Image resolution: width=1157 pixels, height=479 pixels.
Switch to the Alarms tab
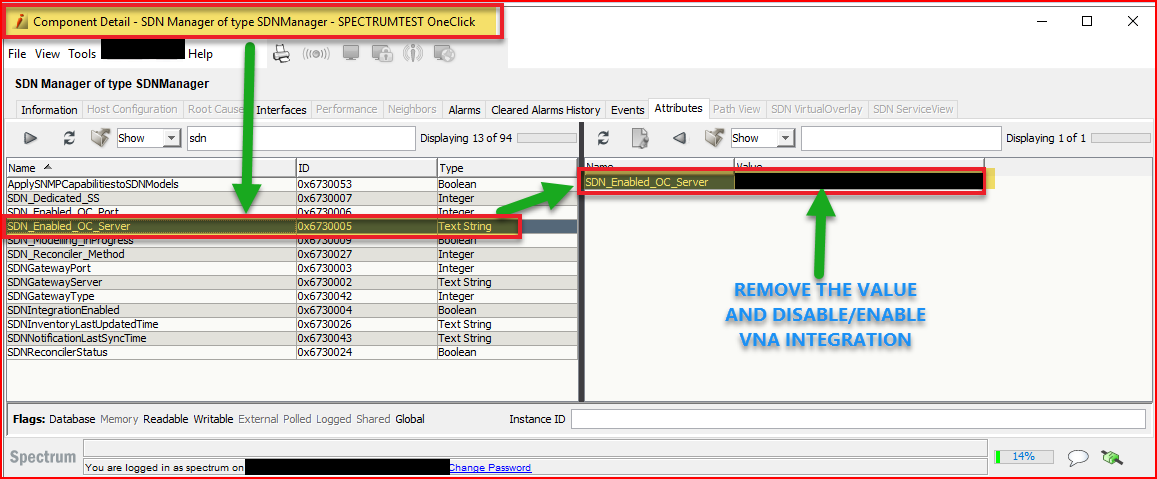point(465,109)
